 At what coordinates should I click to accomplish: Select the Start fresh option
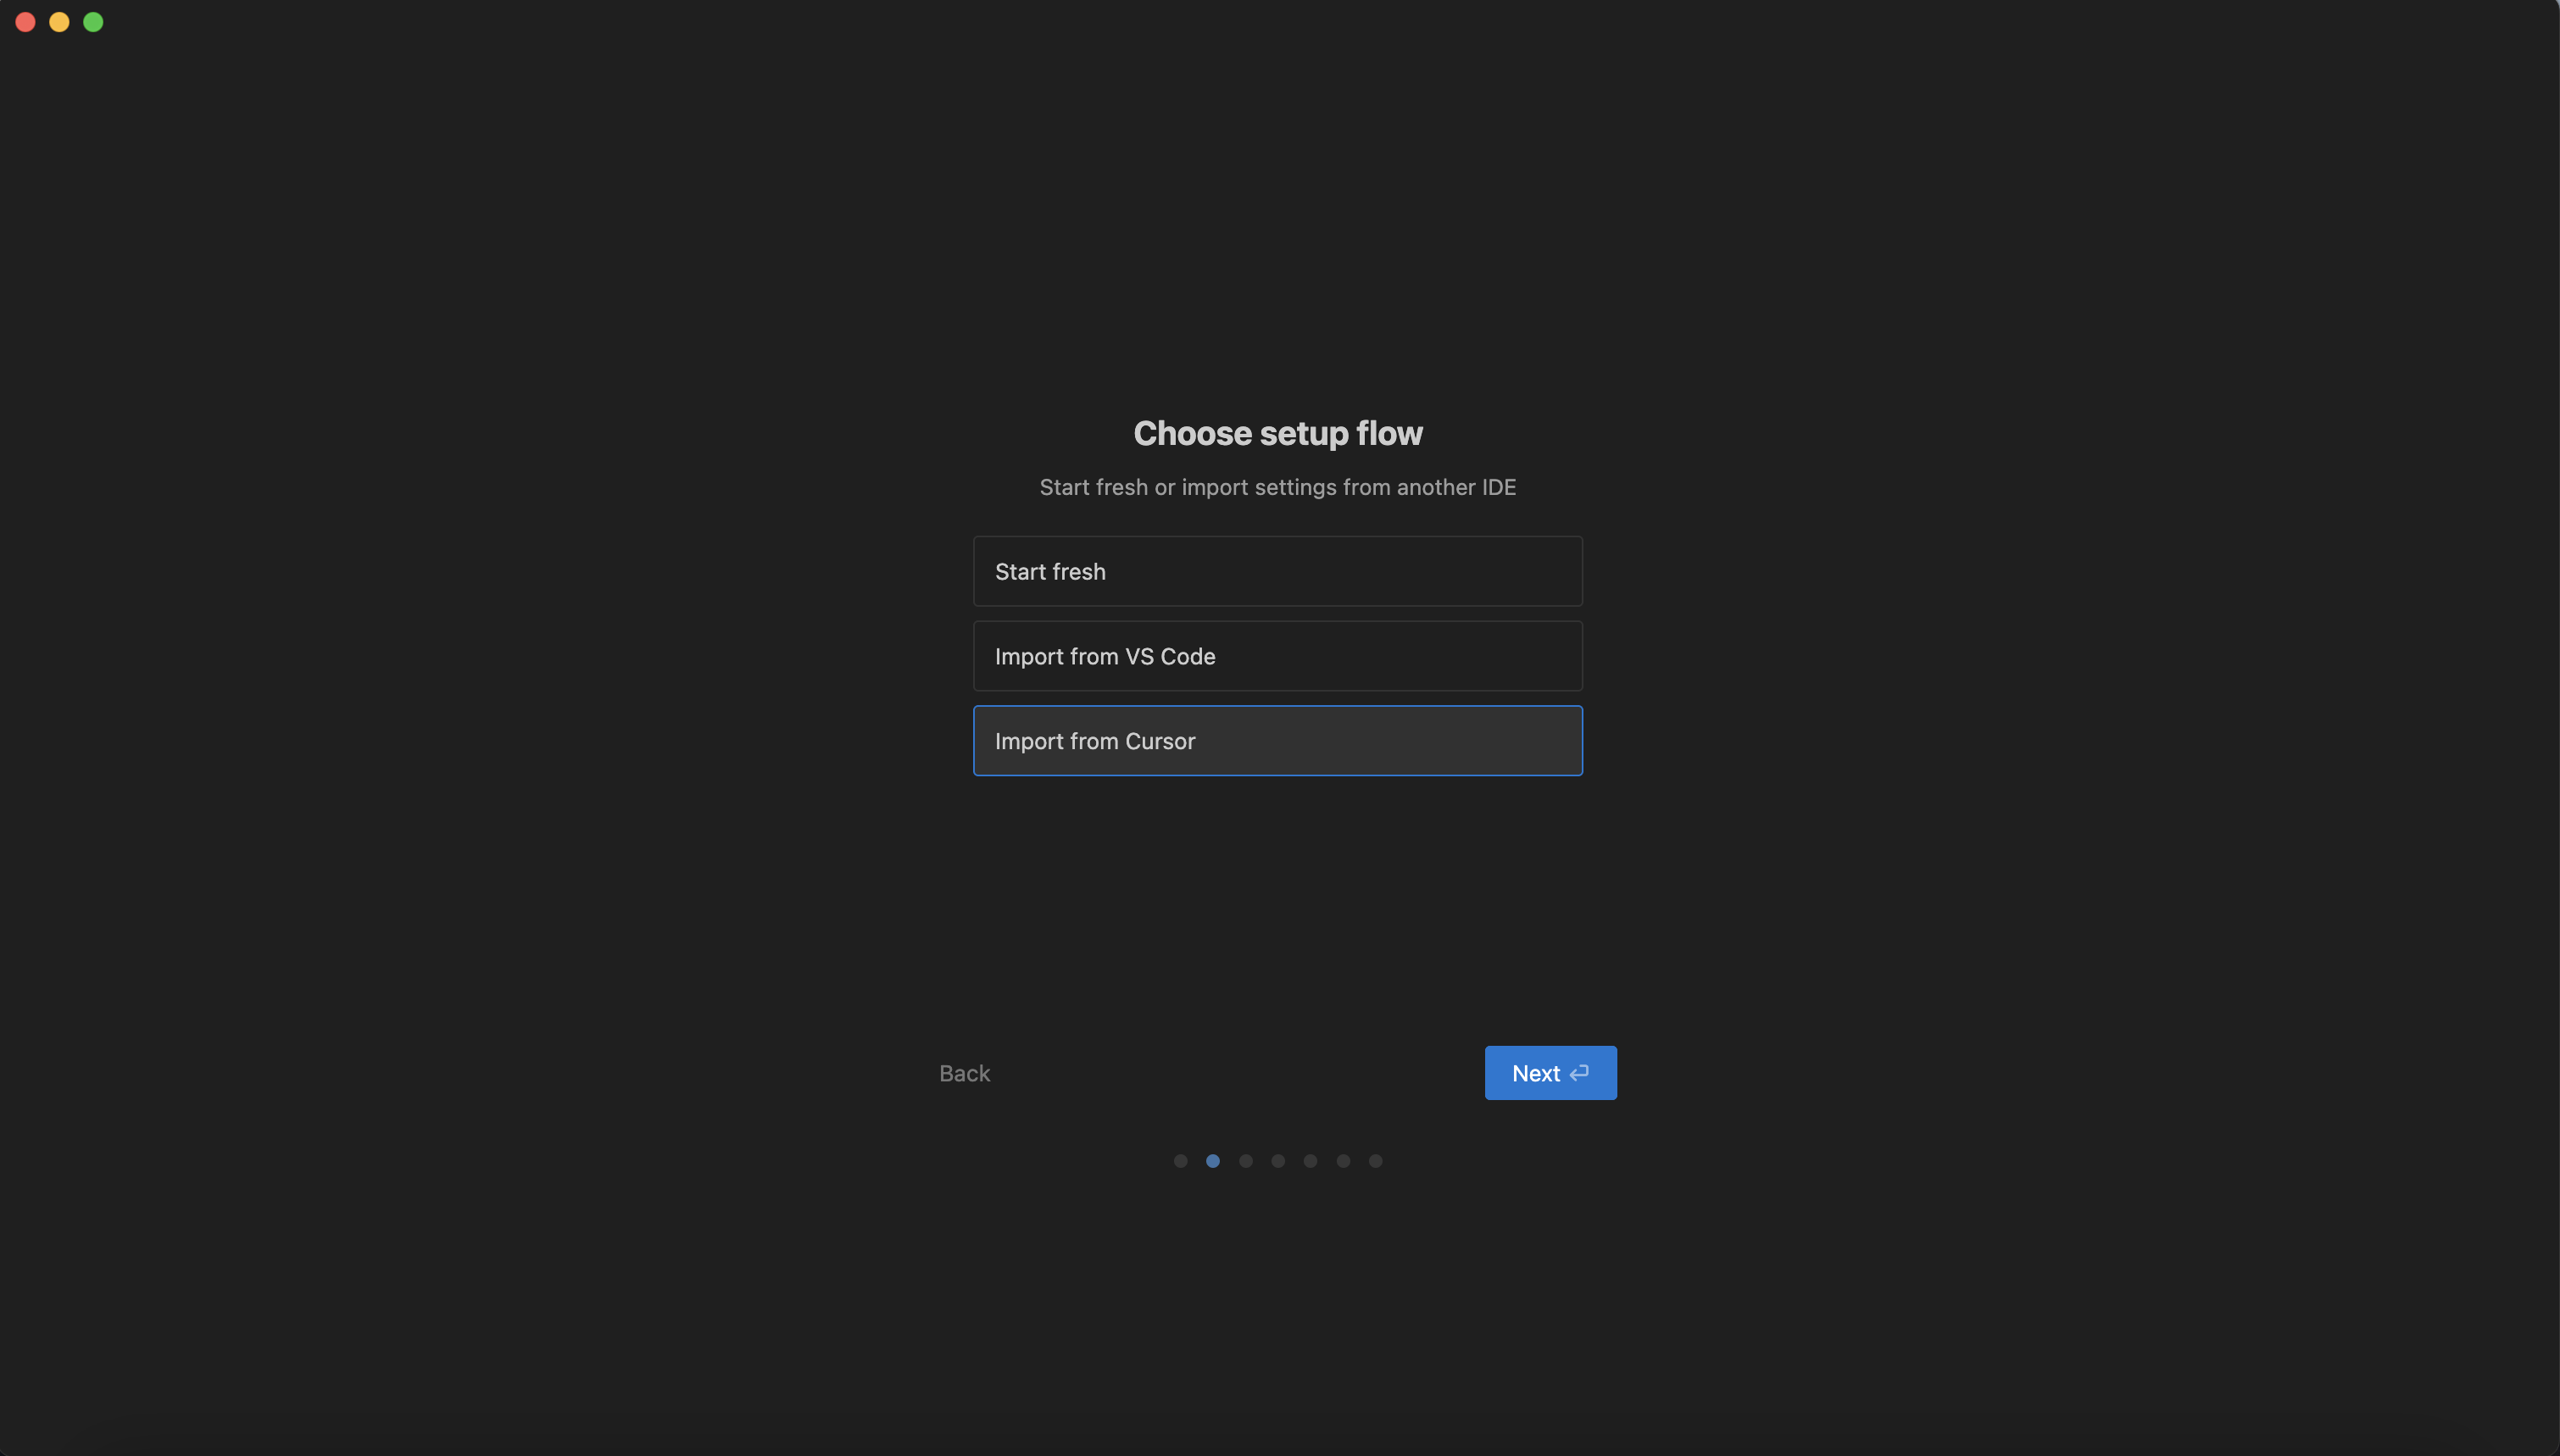[1277, 571]
